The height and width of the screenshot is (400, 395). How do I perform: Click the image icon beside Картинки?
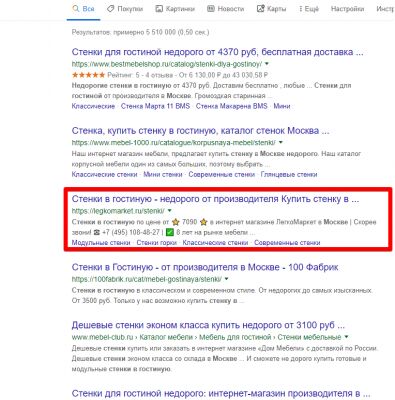pyautogui.click(x=159, y=9)
